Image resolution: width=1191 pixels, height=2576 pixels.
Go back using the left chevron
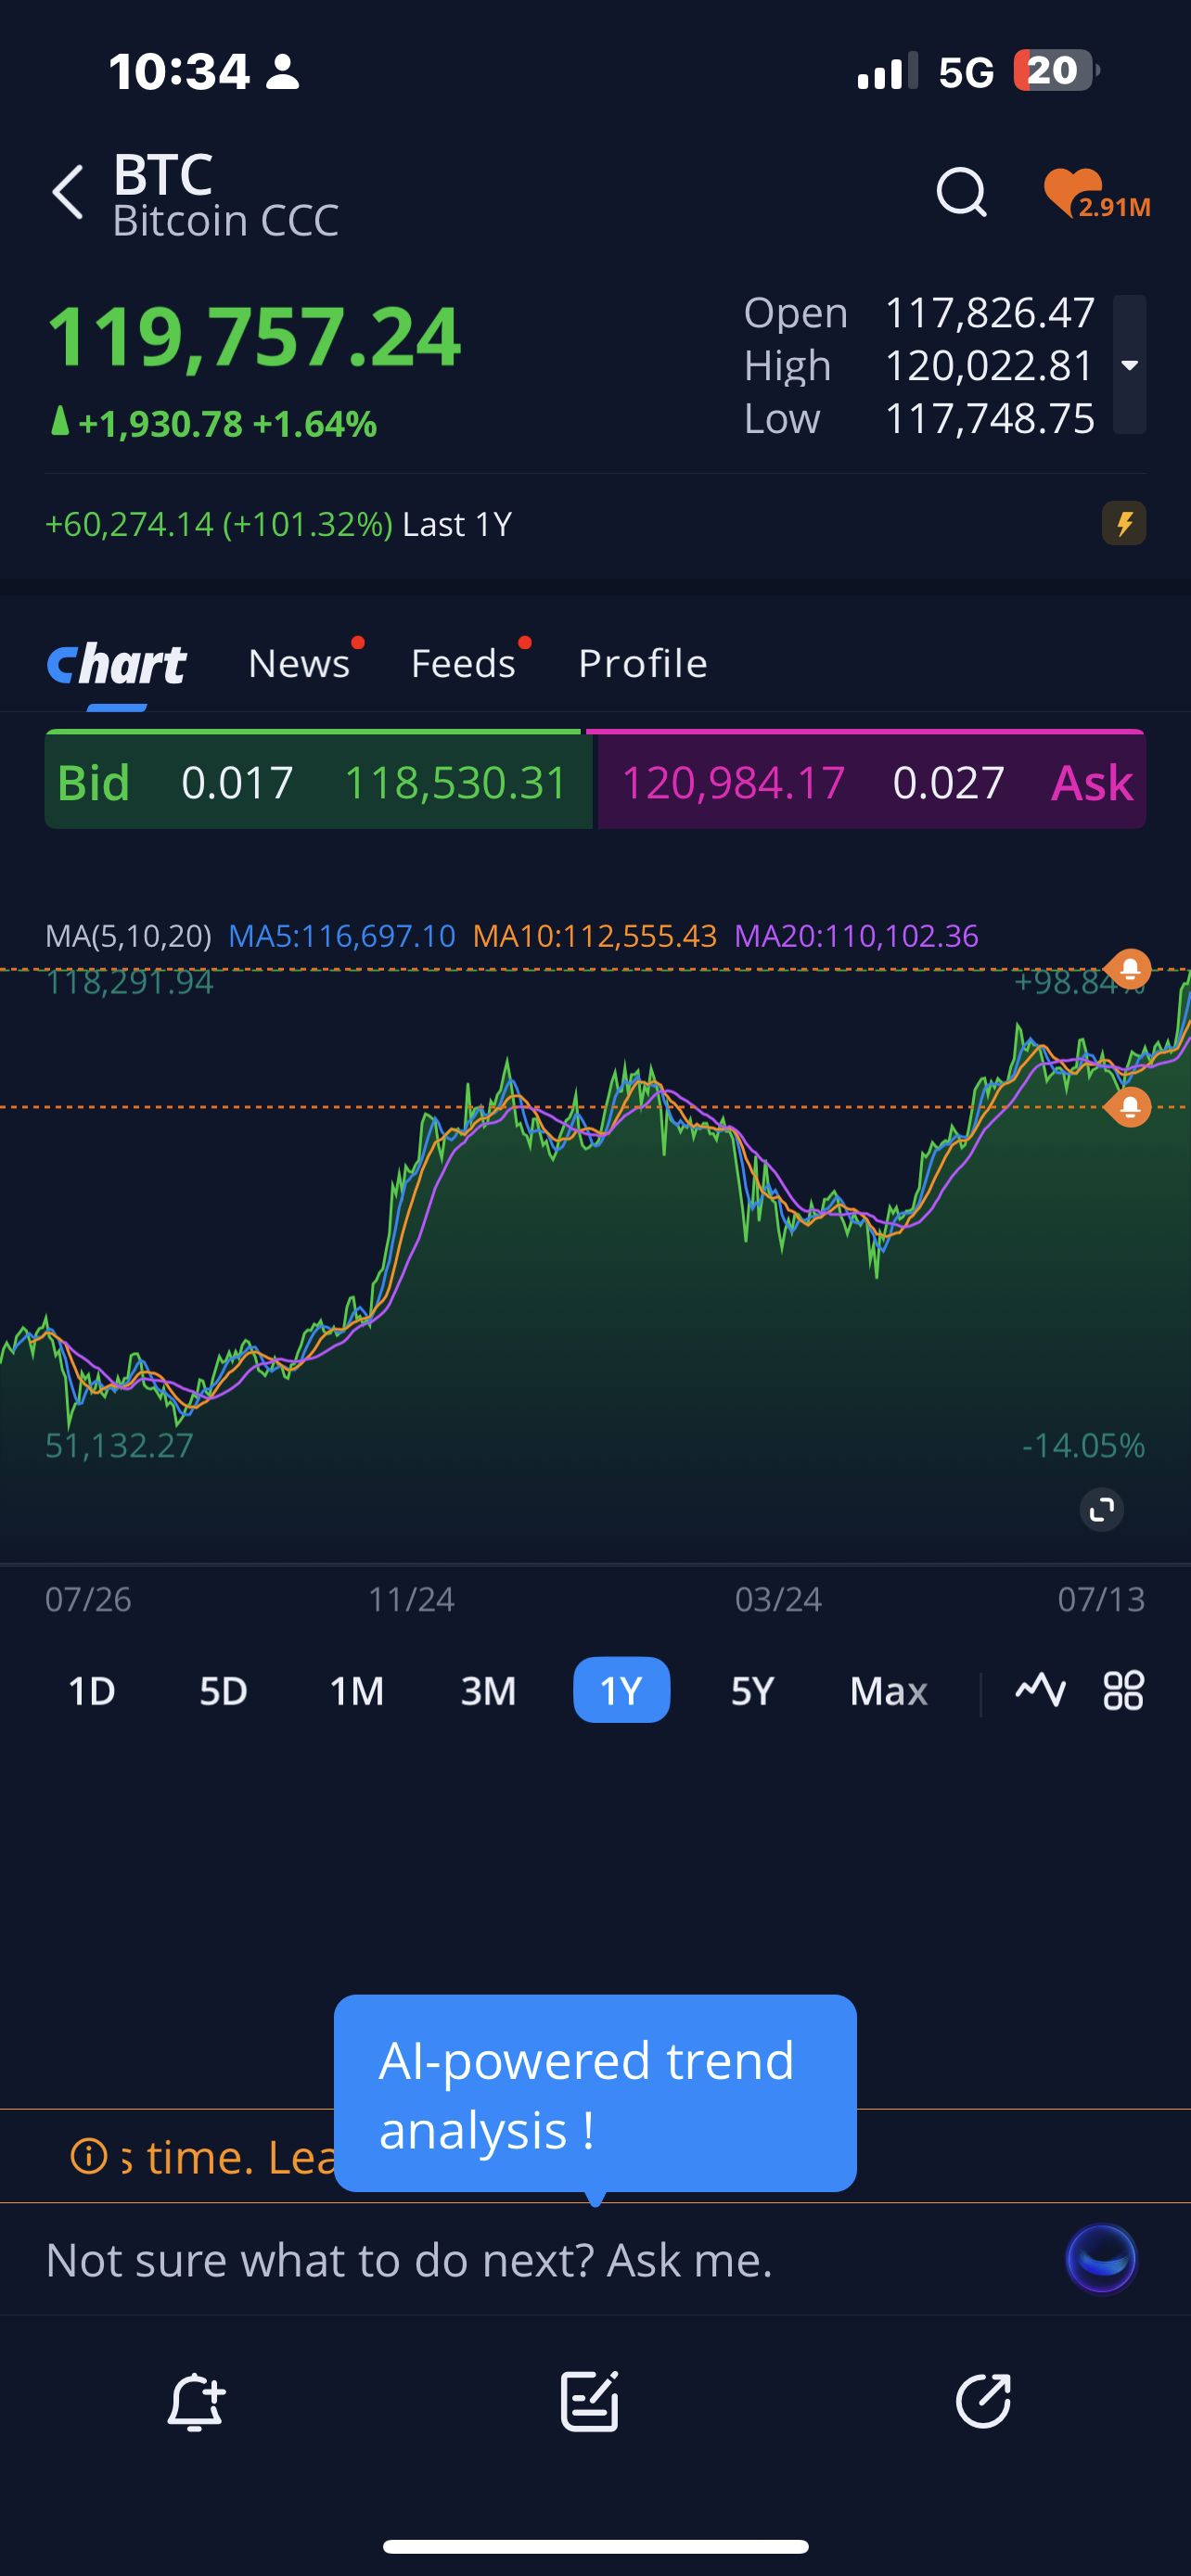tap(68, 192)
